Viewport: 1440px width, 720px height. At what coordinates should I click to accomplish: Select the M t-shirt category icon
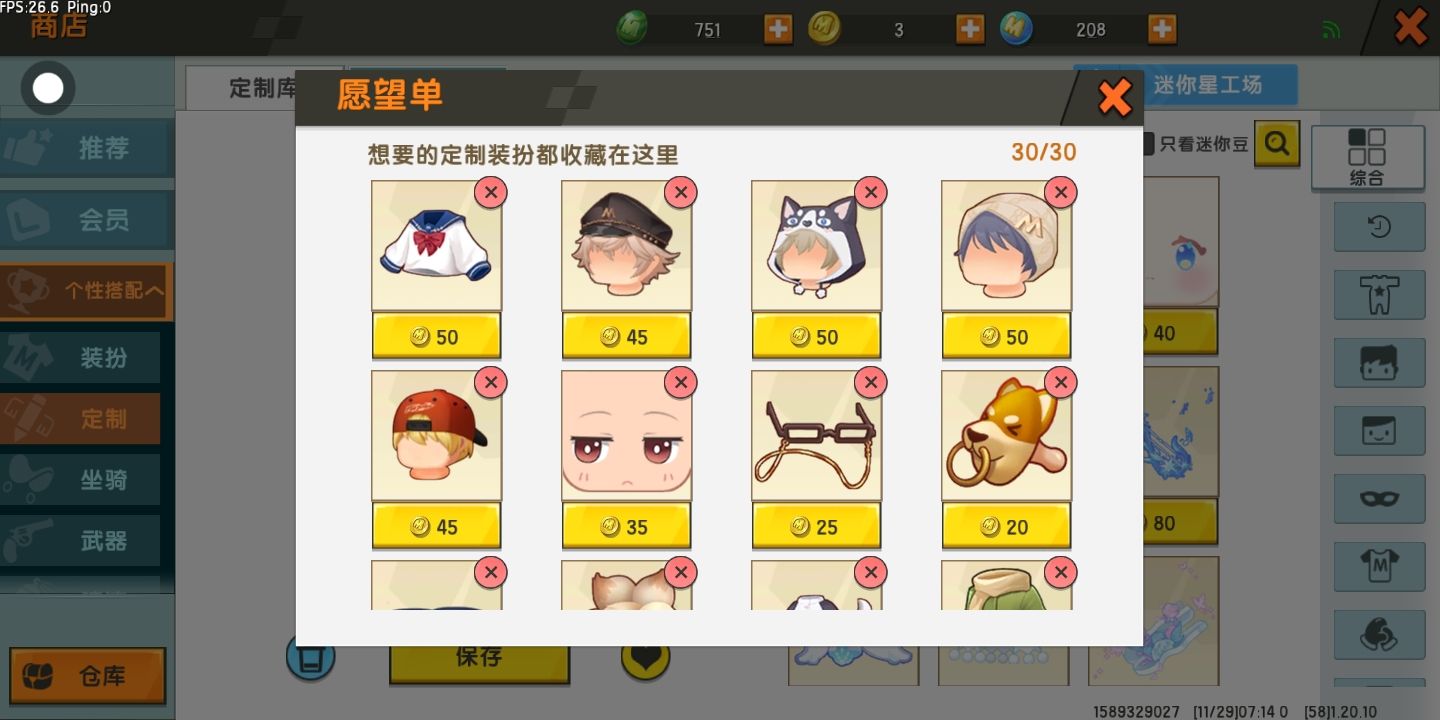tap(1379, 566)
